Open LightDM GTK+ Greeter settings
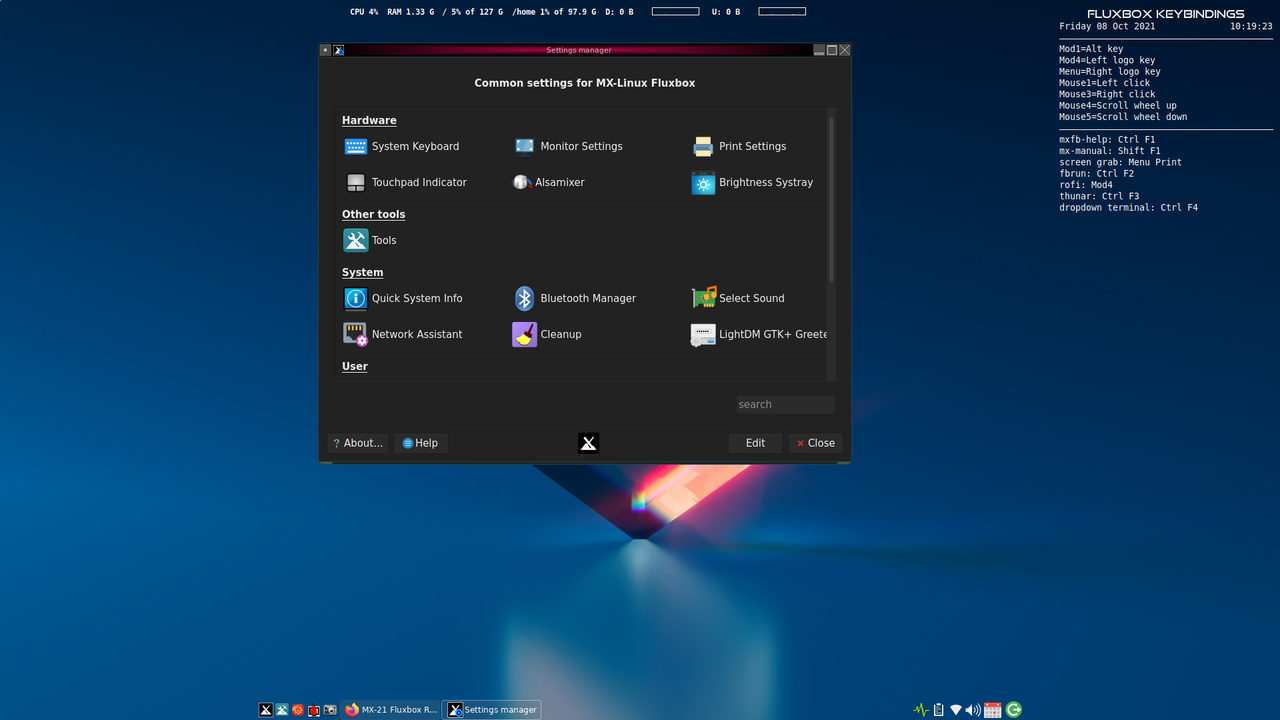1280x720 pixels. pyautogui.click(x=759, y=334)
